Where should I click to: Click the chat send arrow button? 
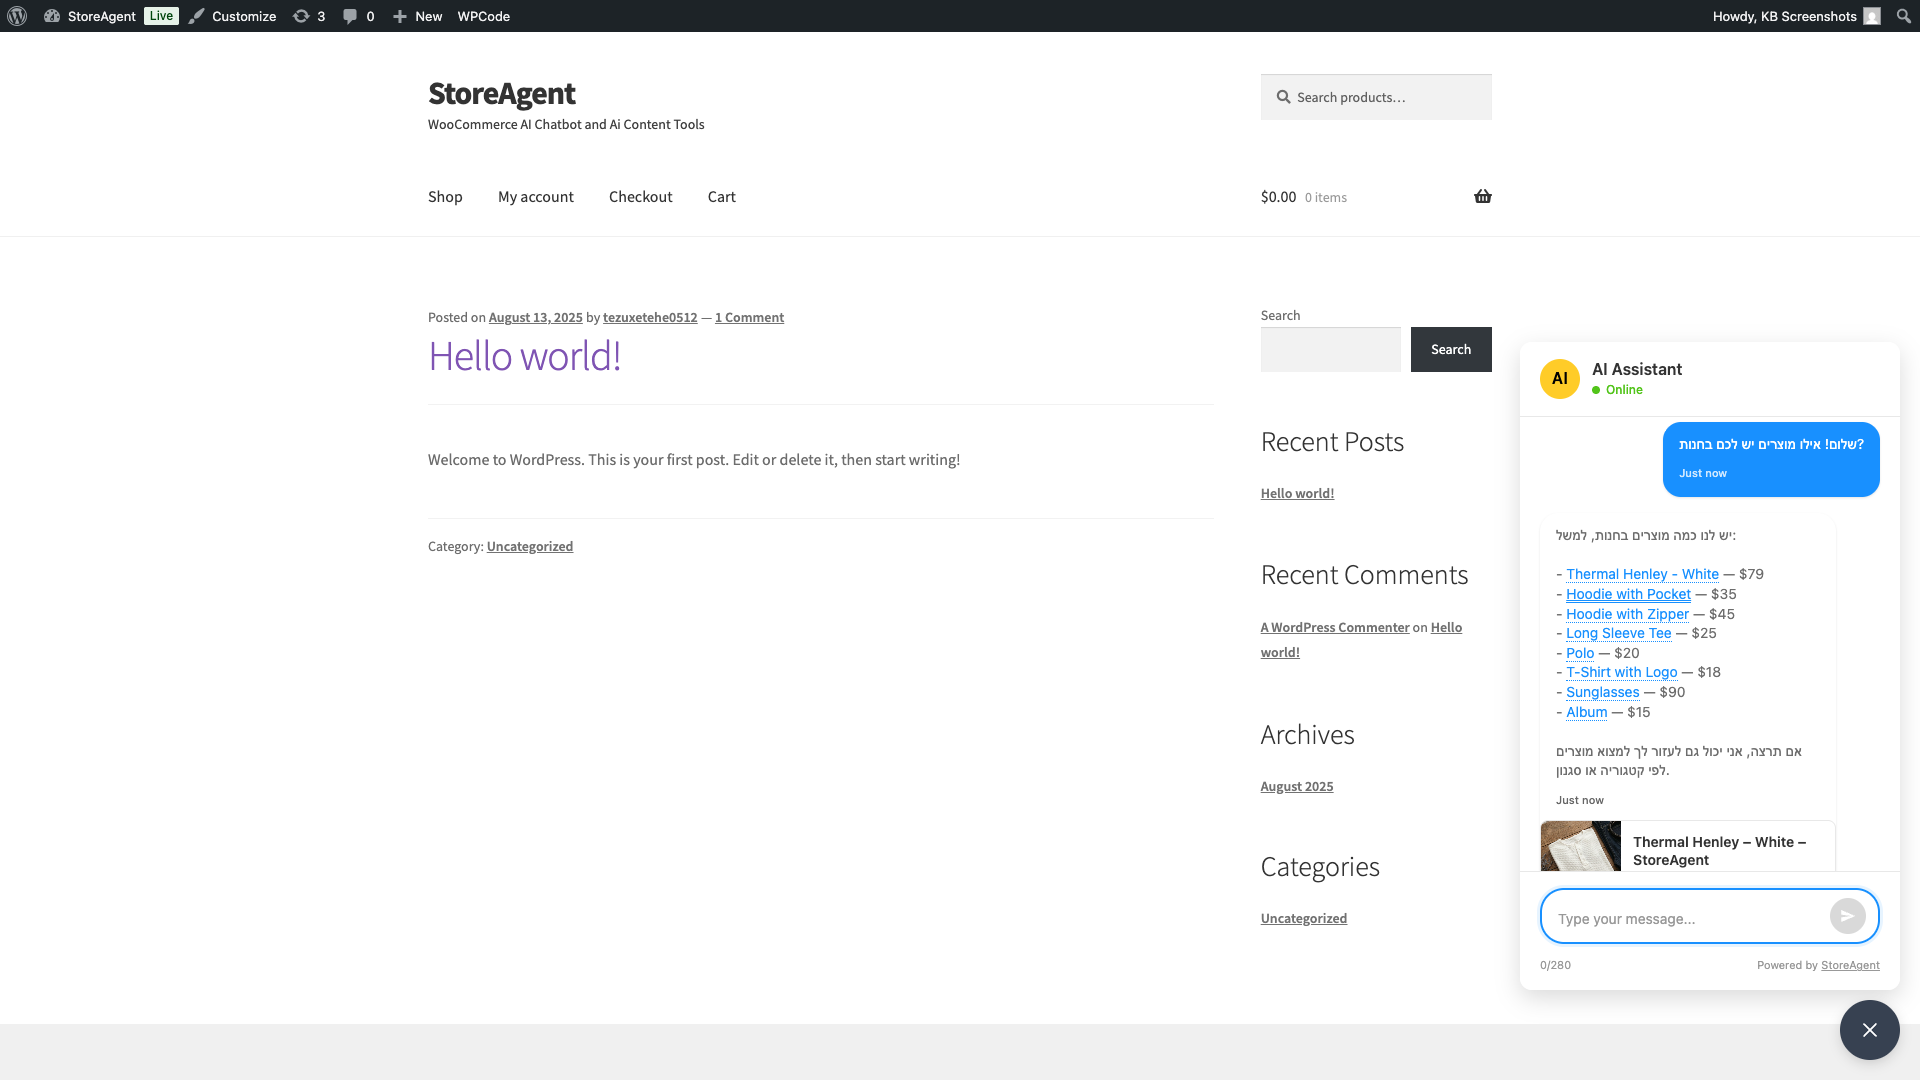[1847, 916]
